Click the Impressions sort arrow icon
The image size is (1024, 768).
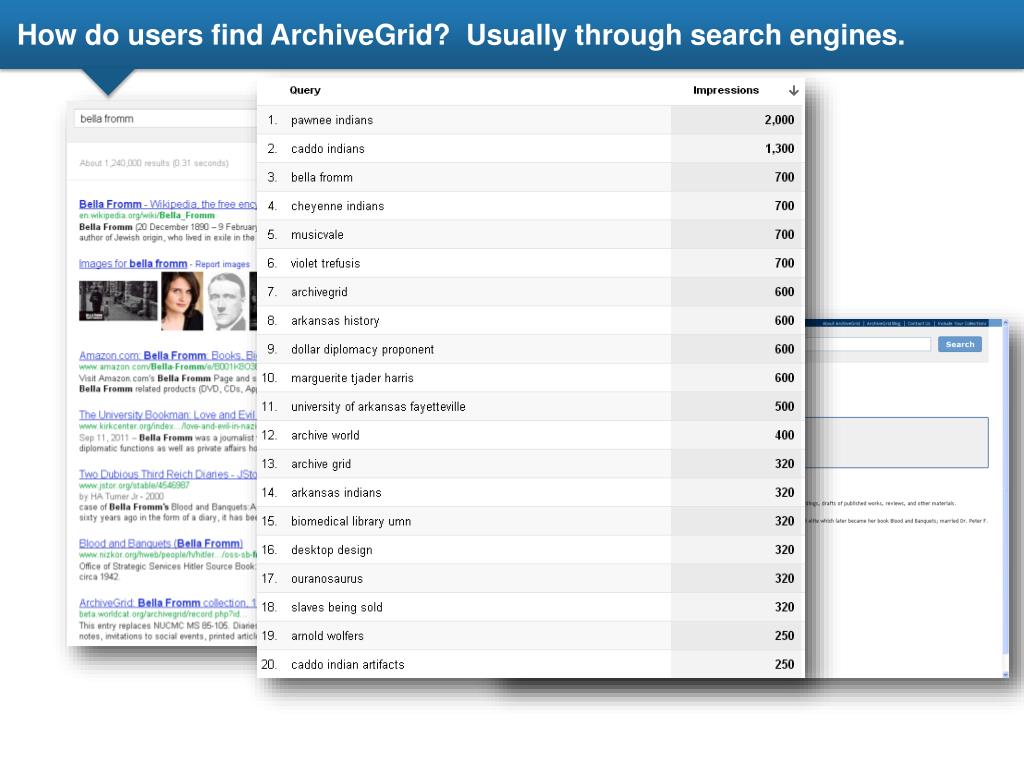[793, 91]
